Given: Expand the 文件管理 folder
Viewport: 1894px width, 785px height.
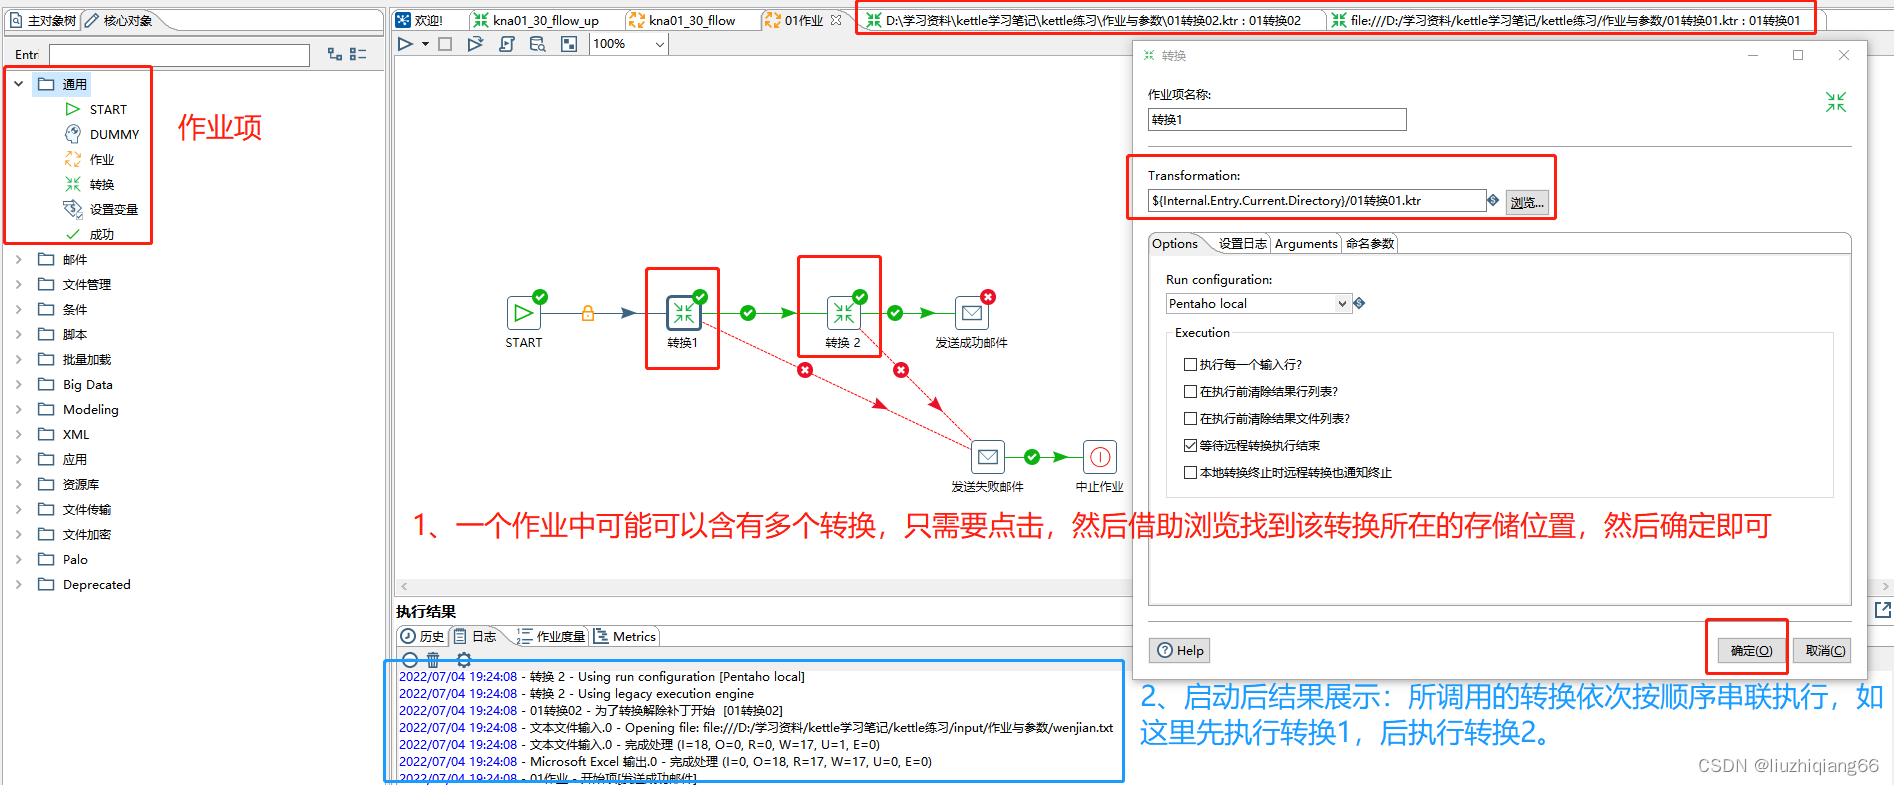Looking at the screenshot, I should 19,284.
